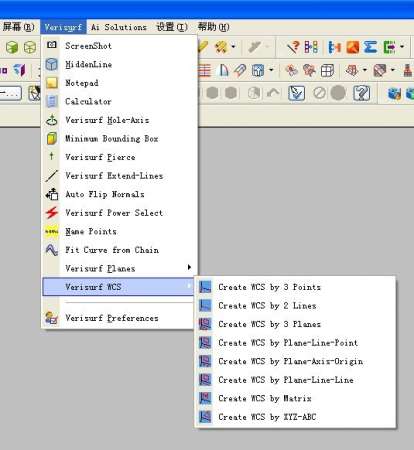Screen dimensions: 414x450
Task: Click the boxed question mark help icon
Action: (x=361, y=93)
